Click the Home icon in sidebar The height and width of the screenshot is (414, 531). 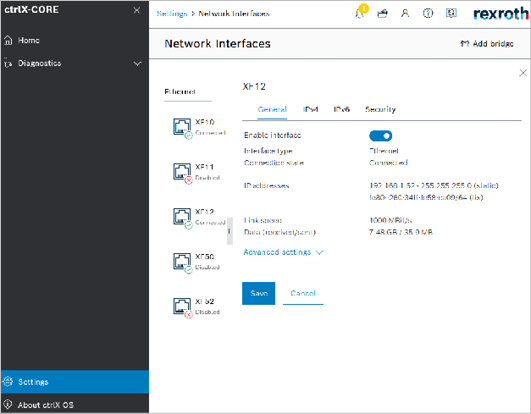[8, 40]
